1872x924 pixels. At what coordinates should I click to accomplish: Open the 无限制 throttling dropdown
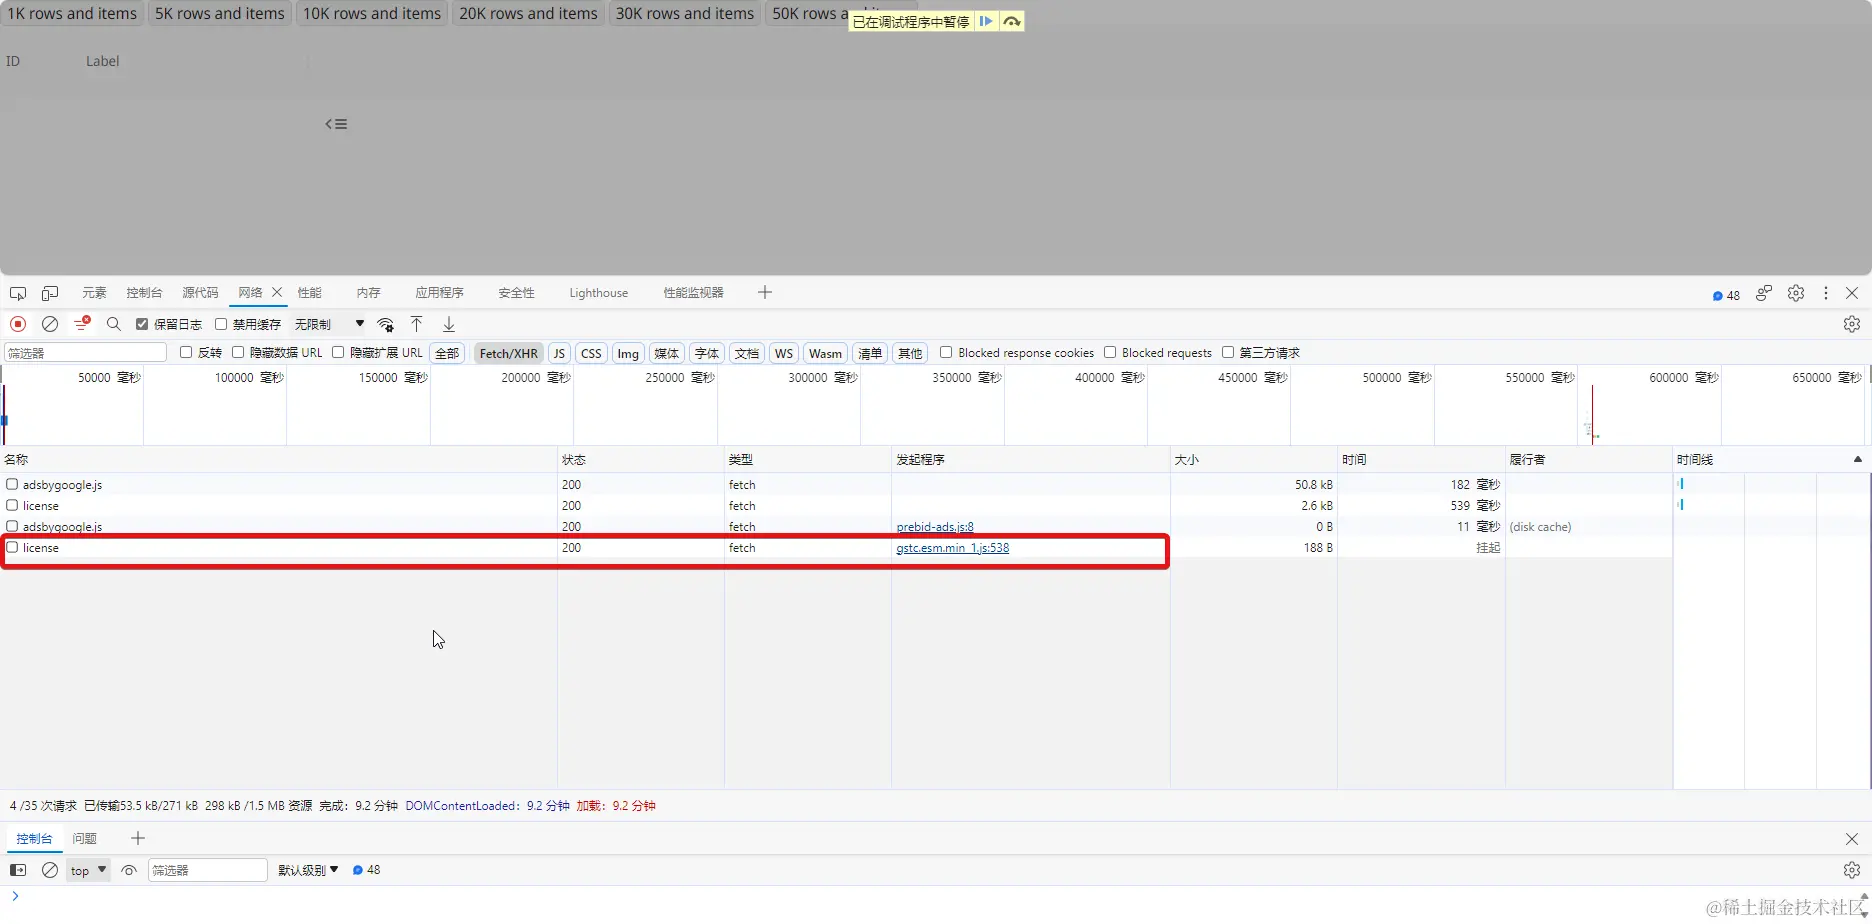pyautogui.click(x=318, y=324)
